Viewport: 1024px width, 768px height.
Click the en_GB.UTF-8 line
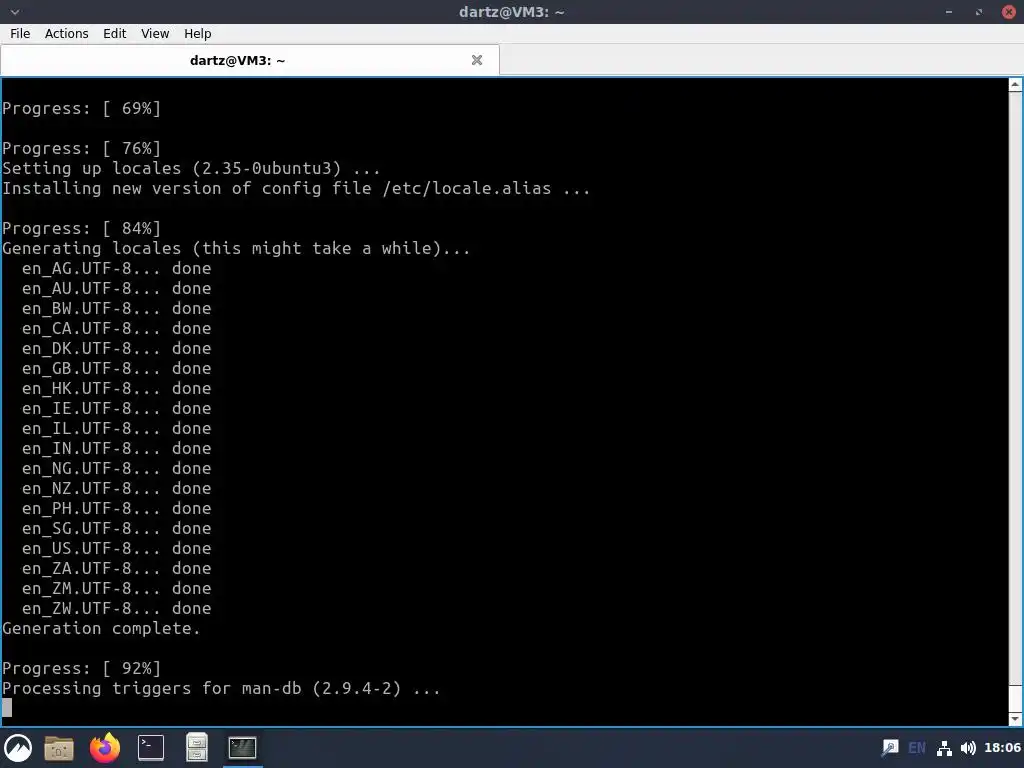coord(116,368)
